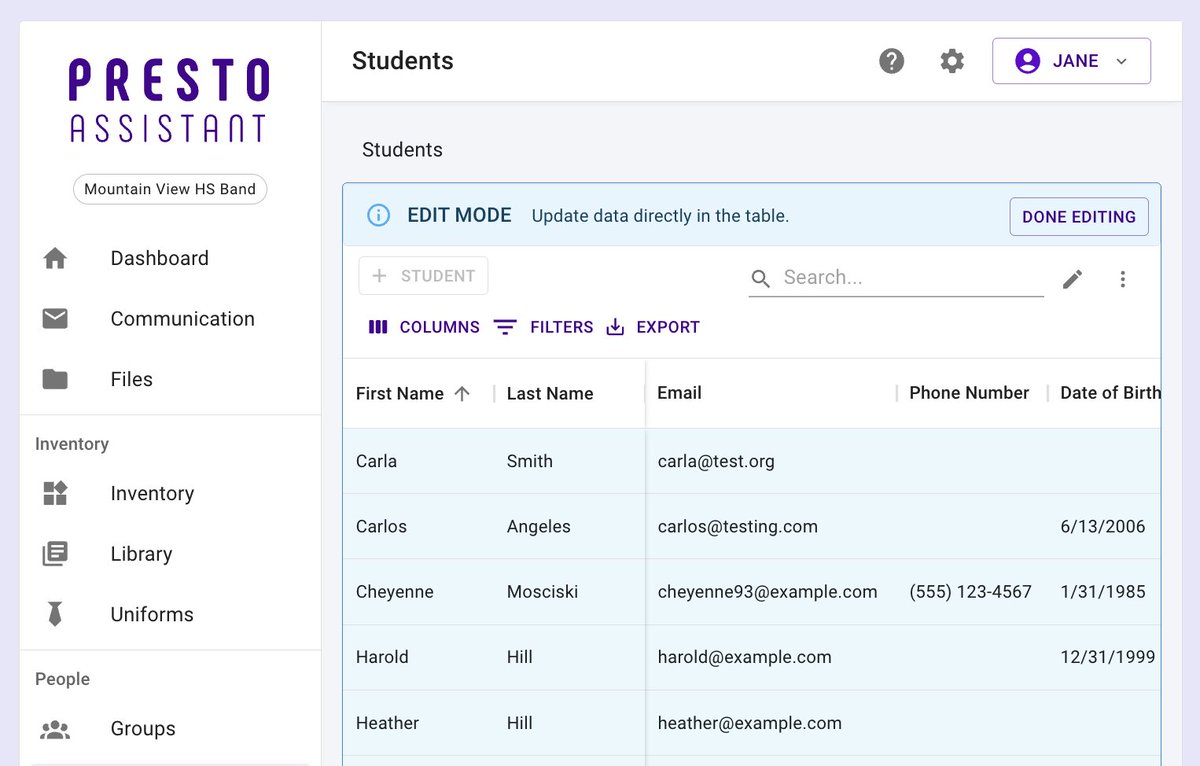Edit the '(555) 123-4567' phone cell
This screenshot has height=766, width=1200.
tap(972, 592)
